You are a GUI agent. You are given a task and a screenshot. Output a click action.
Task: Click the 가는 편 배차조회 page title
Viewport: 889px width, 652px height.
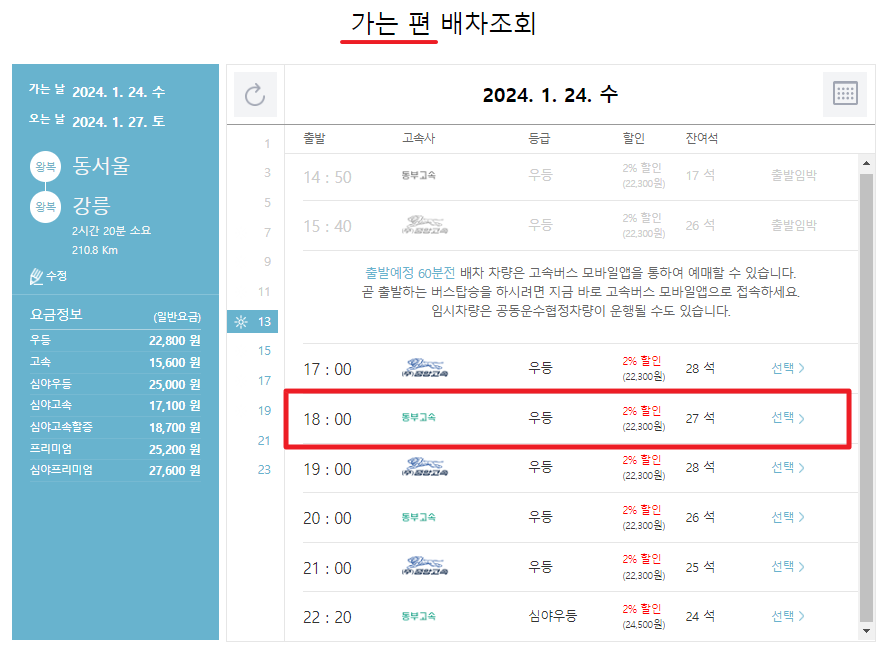443,24
